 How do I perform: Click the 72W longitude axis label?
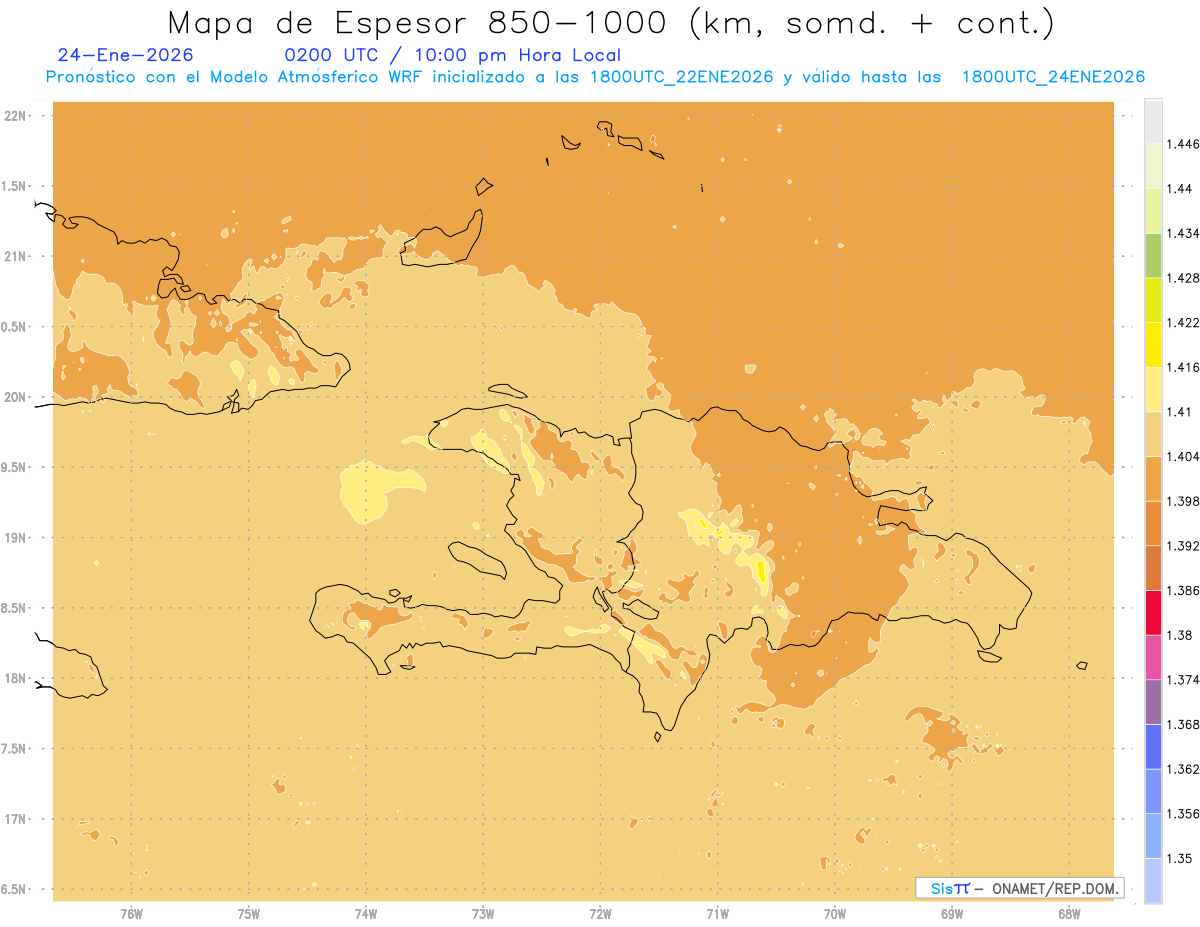point(600,914)
